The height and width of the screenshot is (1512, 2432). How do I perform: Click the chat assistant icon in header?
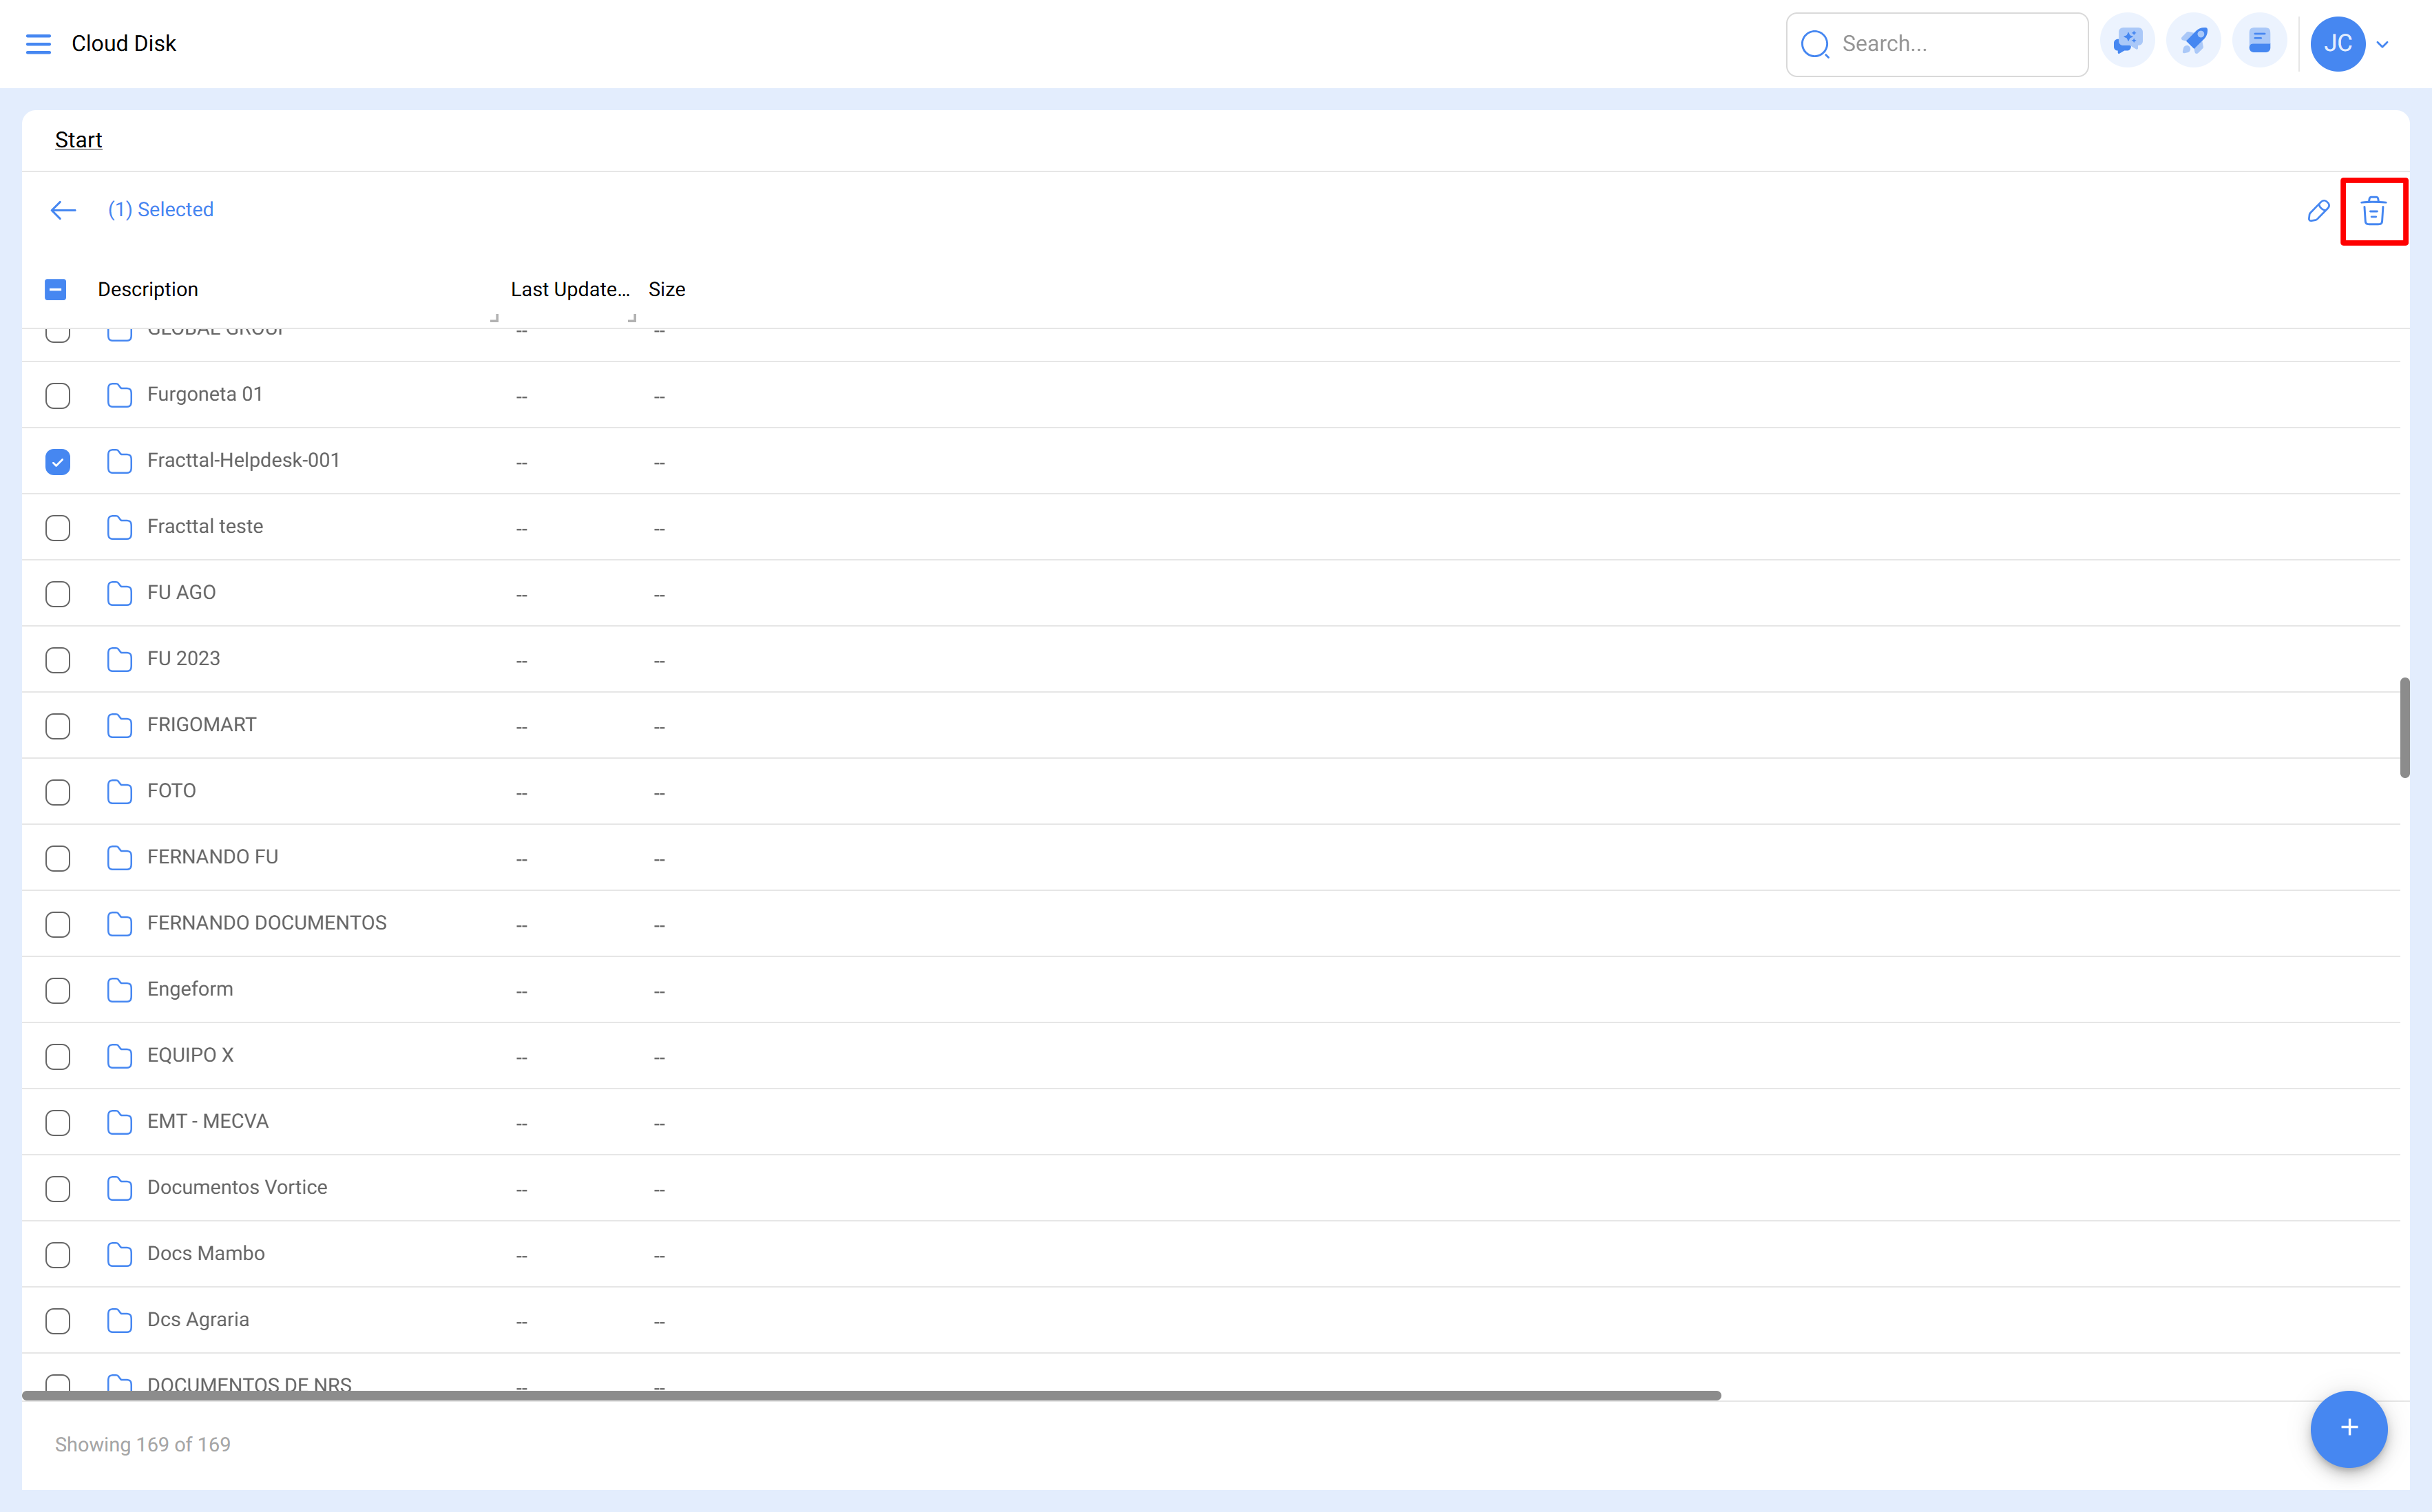point(2127,43)
